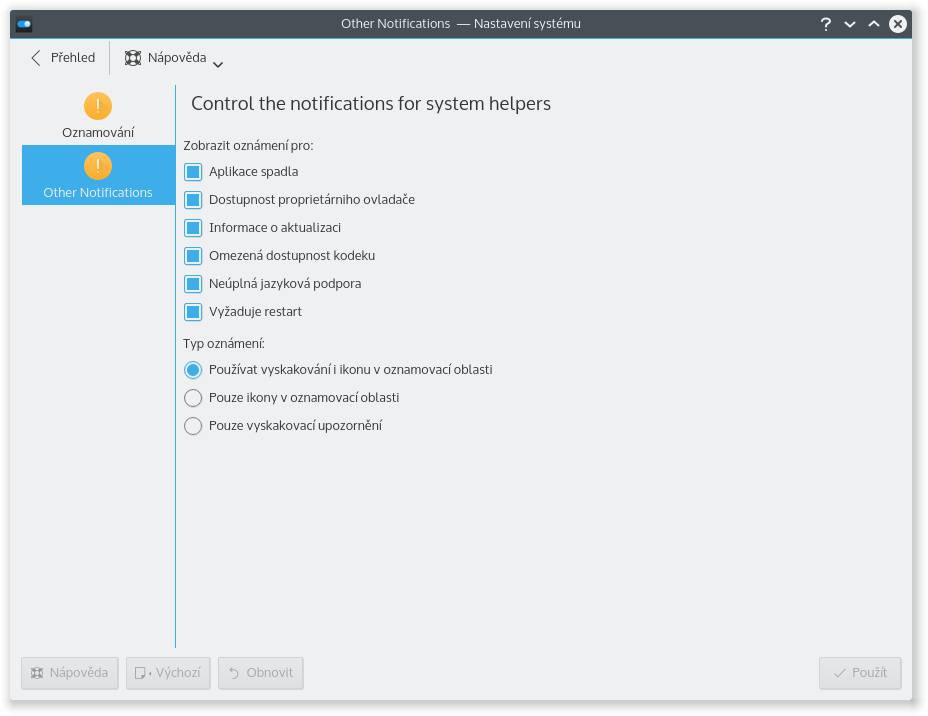Select the Other Notifications sidebar icon
This screenshot has width=928, height=716.
pyautogui.click(x=98, y=165)
